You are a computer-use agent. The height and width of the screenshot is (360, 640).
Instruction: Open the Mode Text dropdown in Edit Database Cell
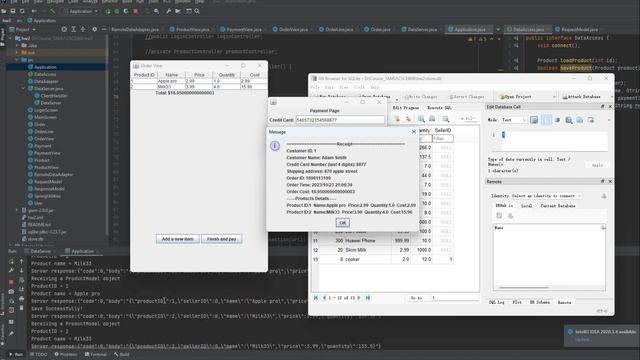coord(513,120)
